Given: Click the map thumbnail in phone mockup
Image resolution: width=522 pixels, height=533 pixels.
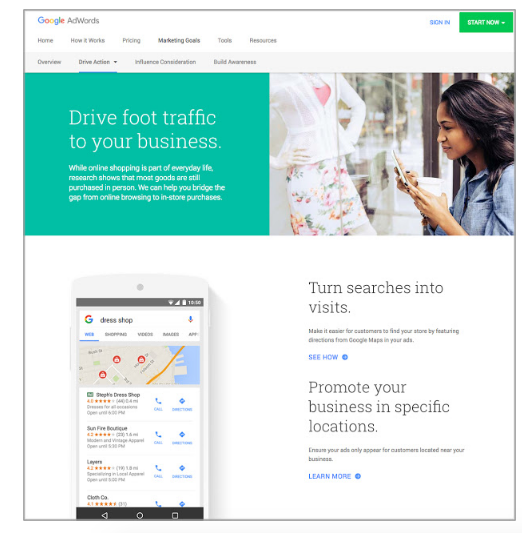Looking at the screenshot, I should 140,365.
